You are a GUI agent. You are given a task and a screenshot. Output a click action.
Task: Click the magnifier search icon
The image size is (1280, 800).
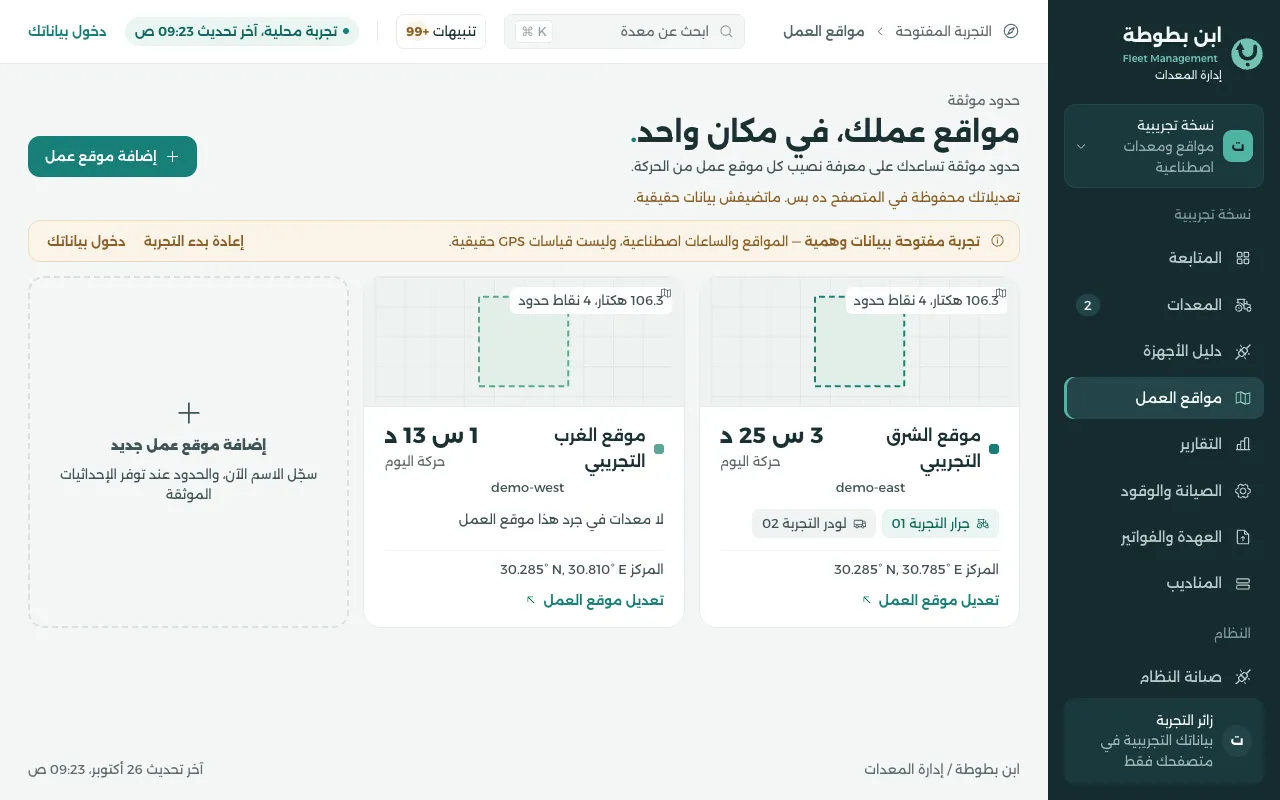click(x=727, y=31)
